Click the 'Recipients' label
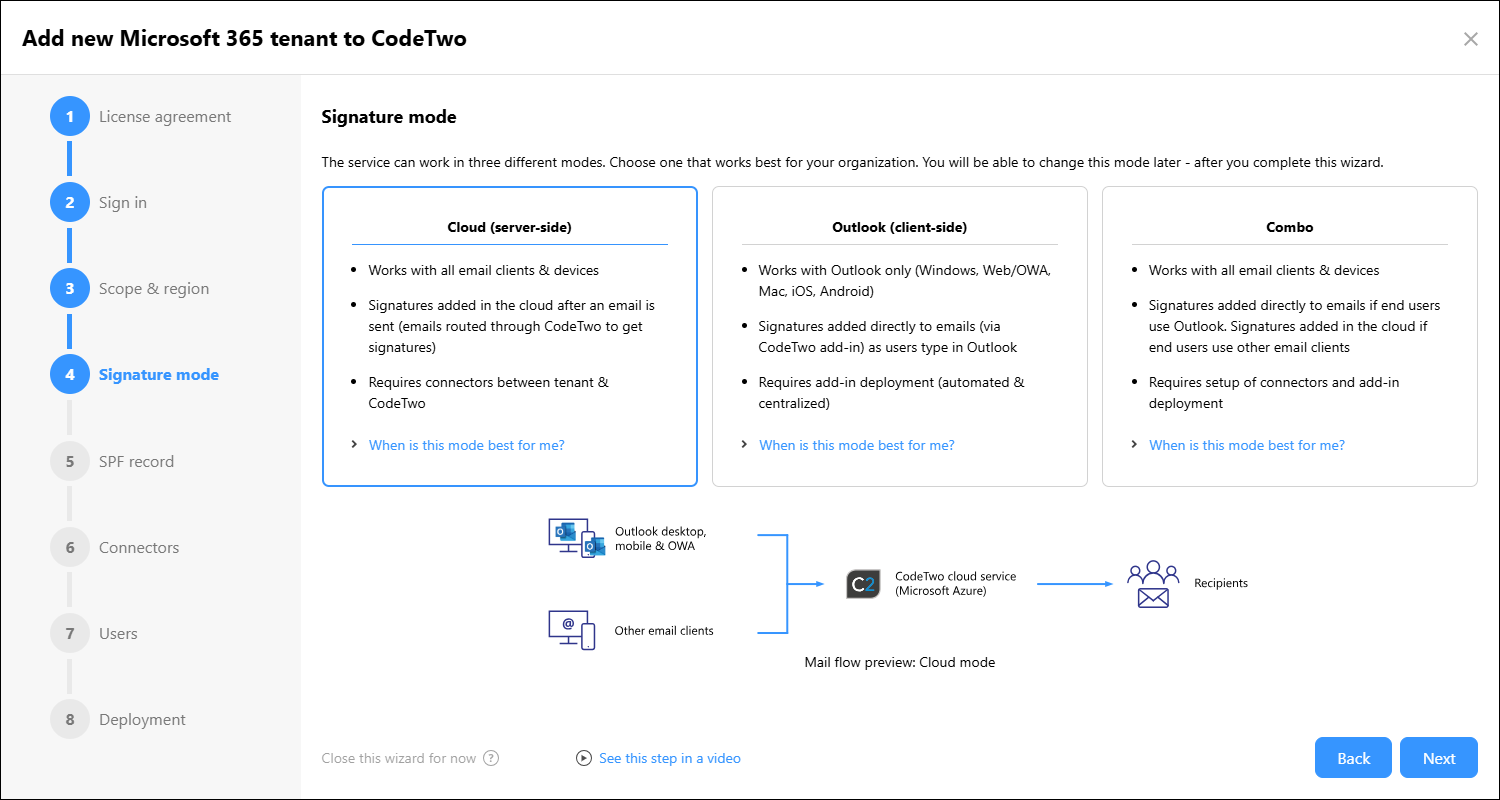Viewport: 1500px width, 800px height. pos(1221,583)
